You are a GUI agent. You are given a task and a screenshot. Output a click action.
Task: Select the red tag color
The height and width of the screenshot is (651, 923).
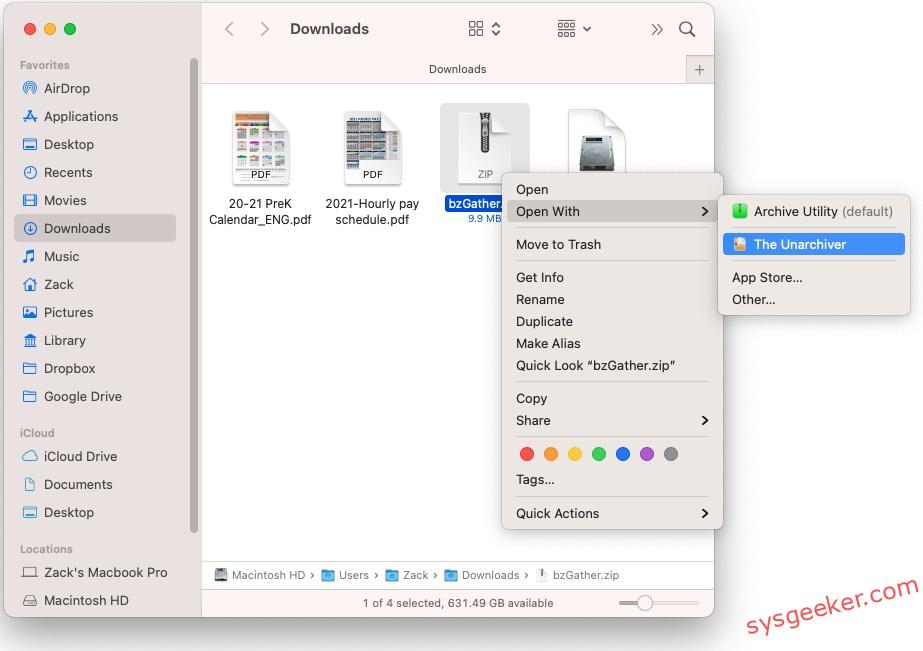[x=527, y=453]
